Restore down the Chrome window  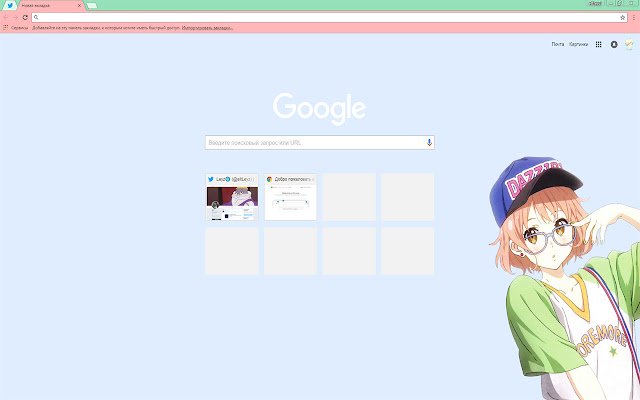click(x=620, y=3)
